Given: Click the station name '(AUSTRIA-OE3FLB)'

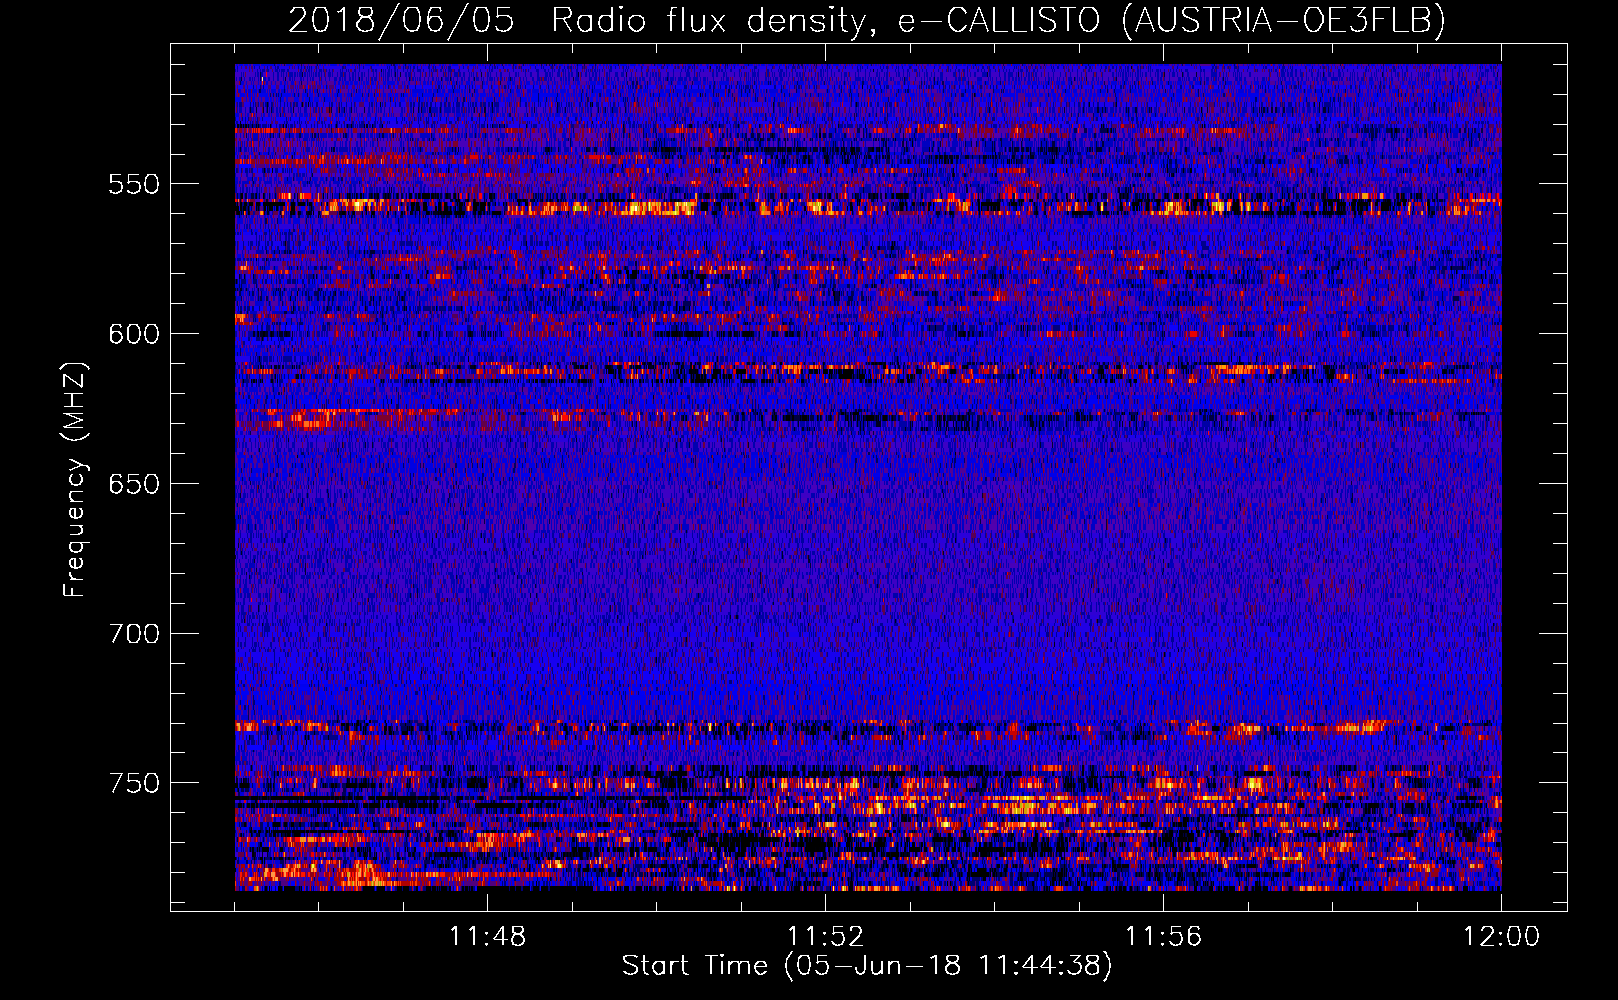Looking at the screenshot, I should pyautogui.click(x=1284, y=20).
